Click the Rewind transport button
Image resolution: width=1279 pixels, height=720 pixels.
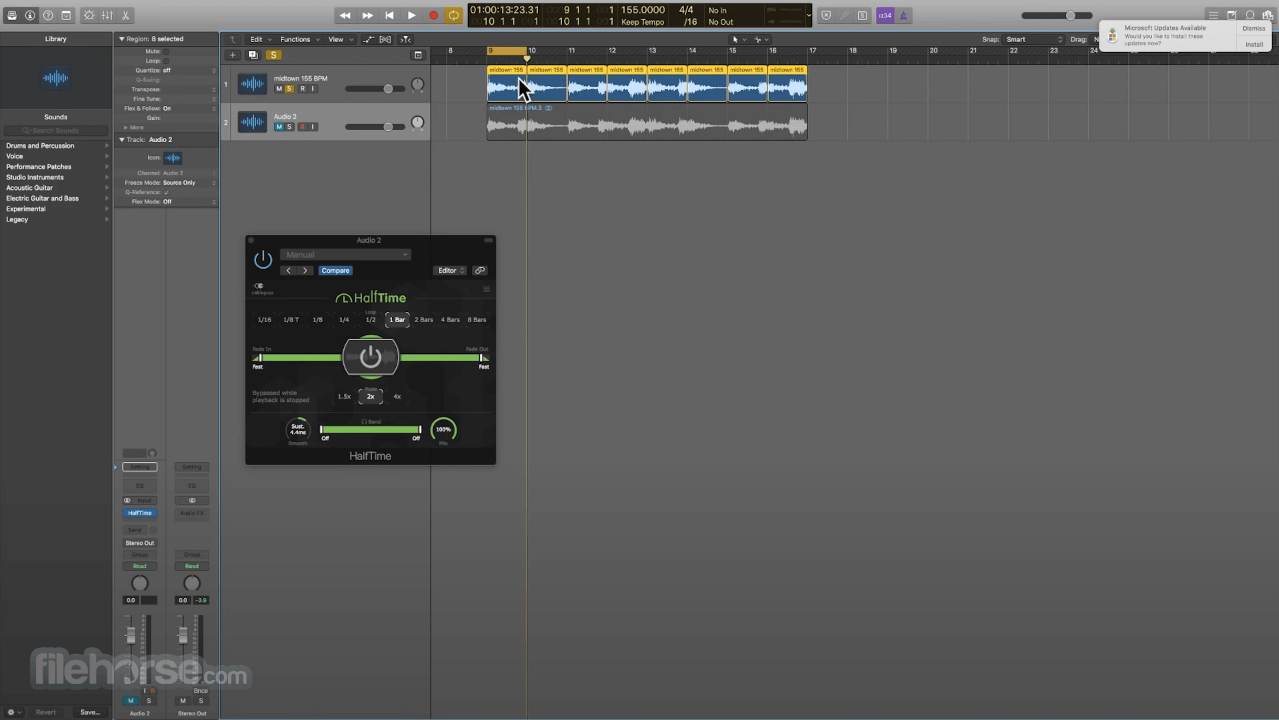point(345,15)
